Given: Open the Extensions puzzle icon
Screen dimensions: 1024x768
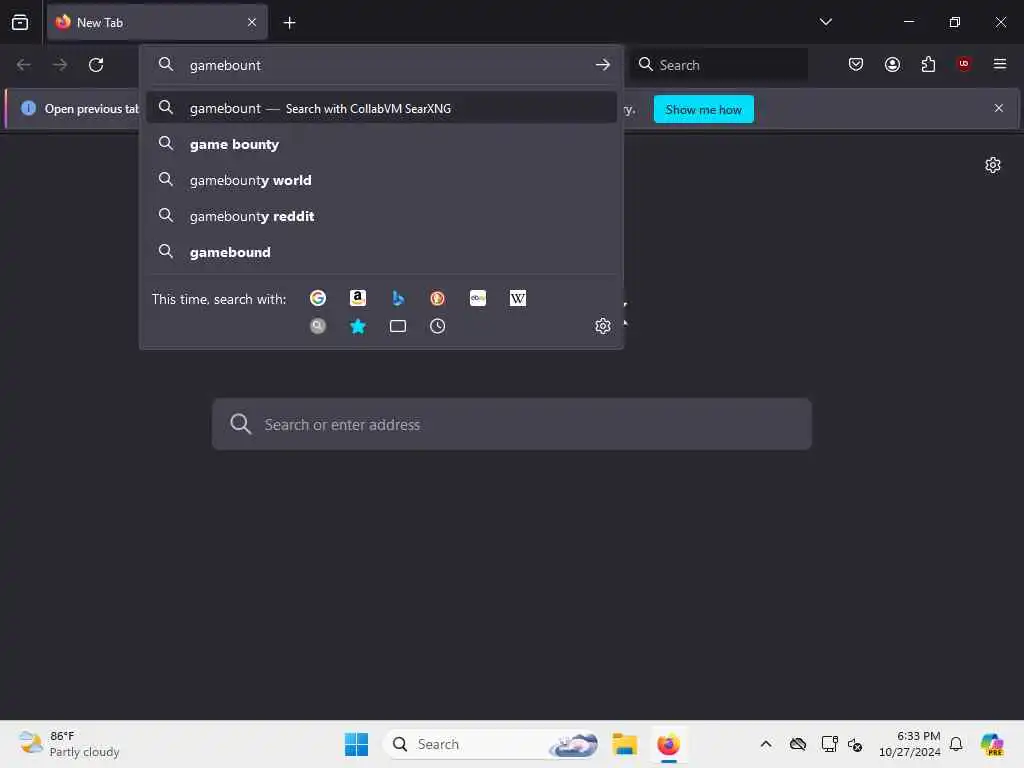Looking at the screenshot, I should pyautogui.click(x=928, y=64).
